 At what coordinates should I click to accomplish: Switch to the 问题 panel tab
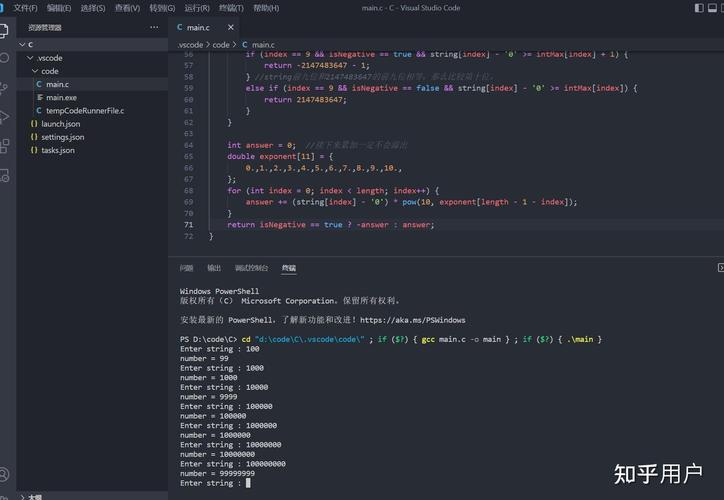coord(186,268)
